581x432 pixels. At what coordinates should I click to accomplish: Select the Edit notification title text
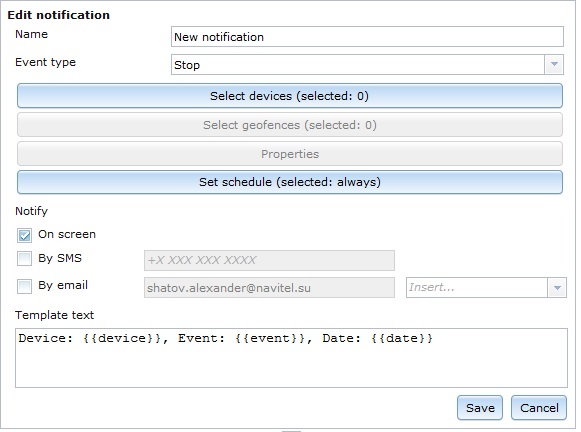pos(59,15)
